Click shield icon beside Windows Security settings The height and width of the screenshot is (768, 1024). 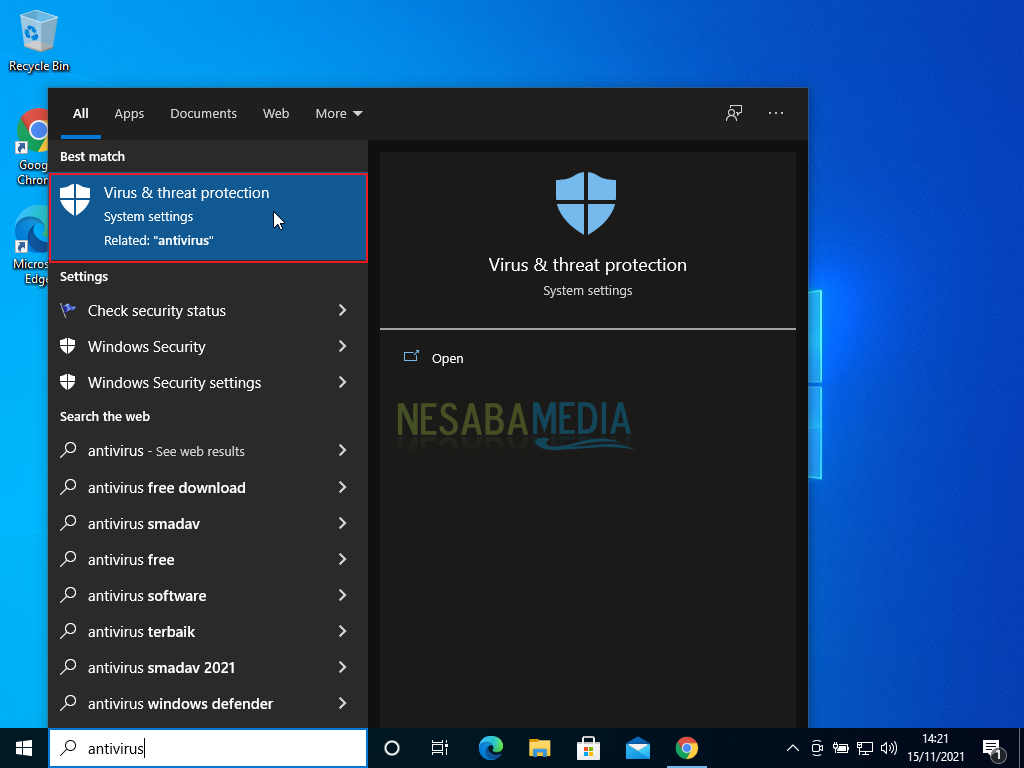coord(68,382)
